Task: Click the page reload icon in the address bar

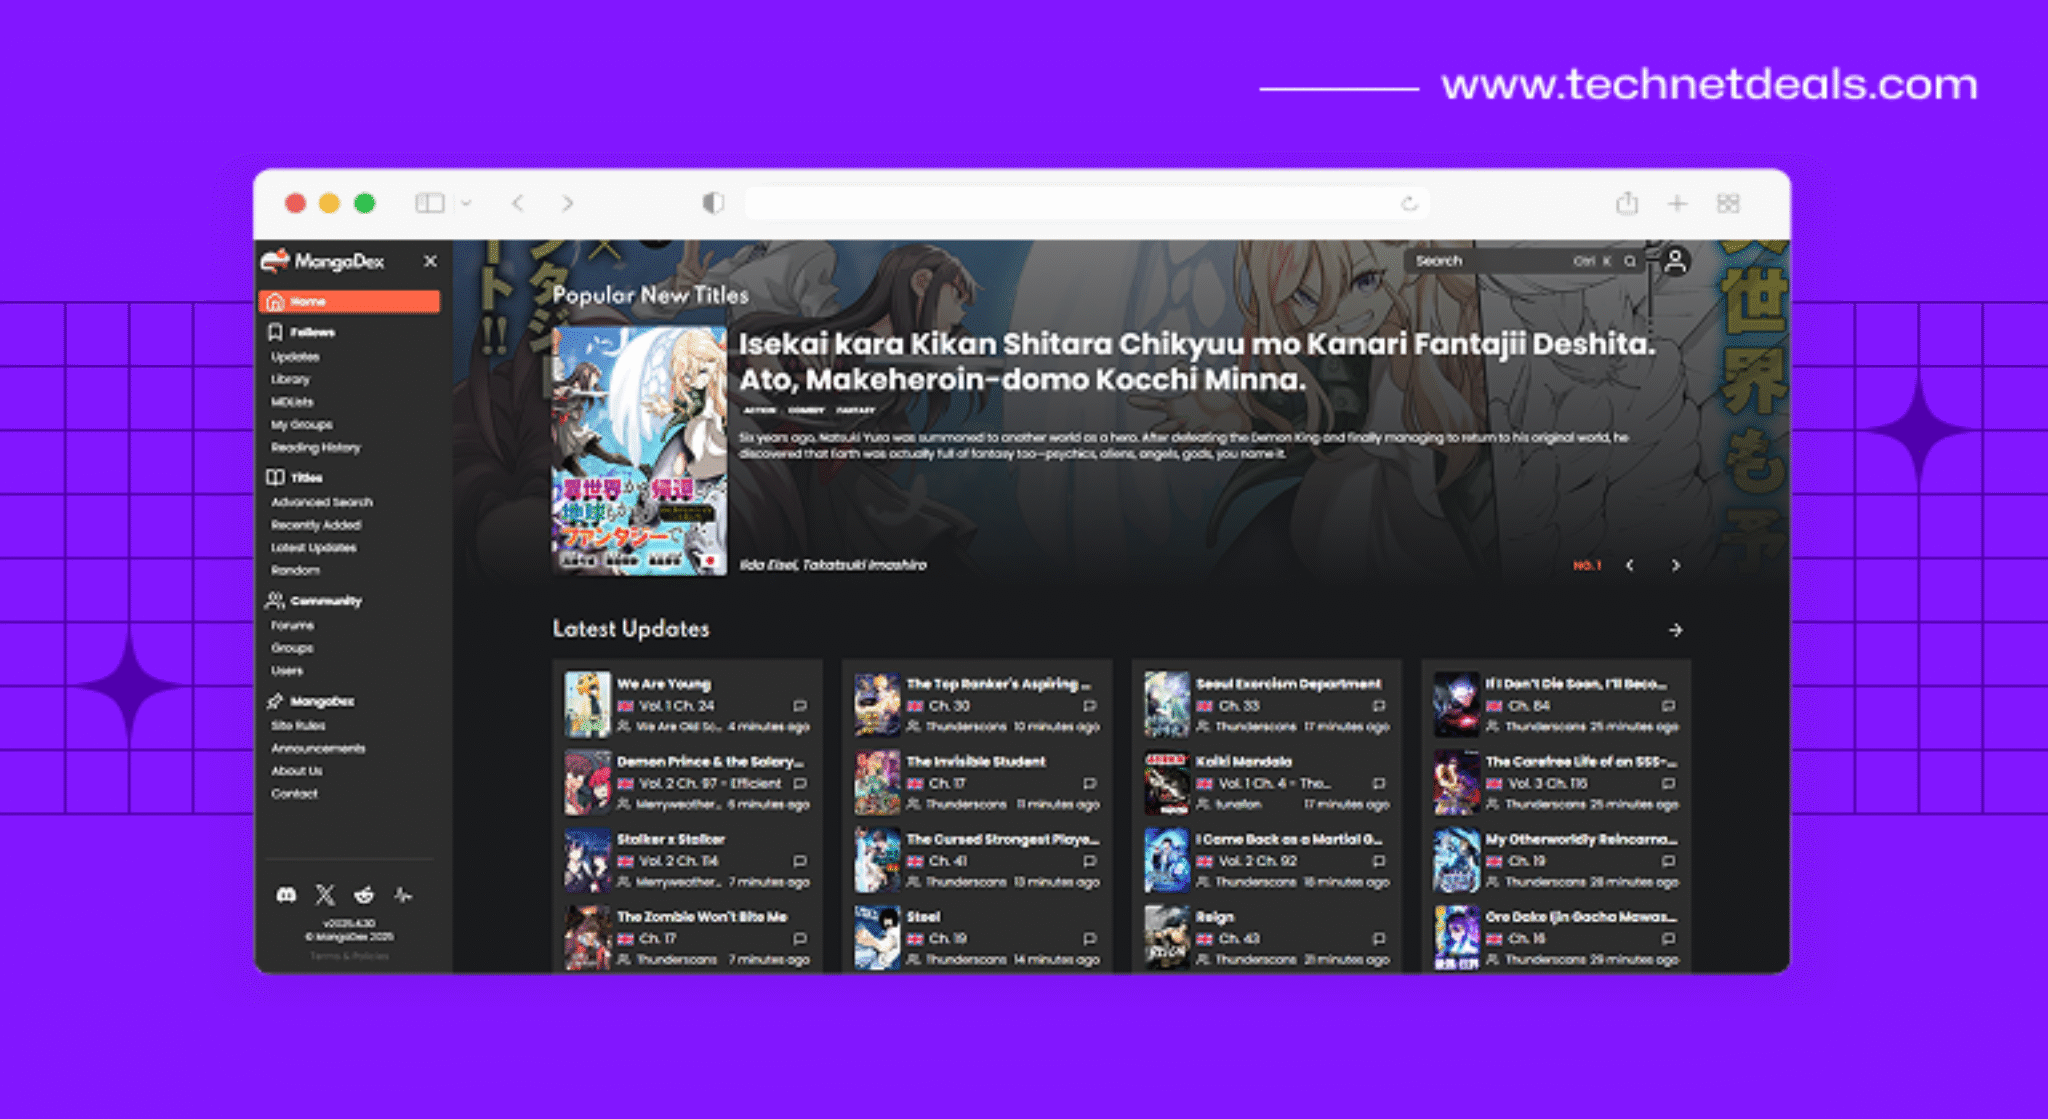Action: click(x=1409, y=204)
